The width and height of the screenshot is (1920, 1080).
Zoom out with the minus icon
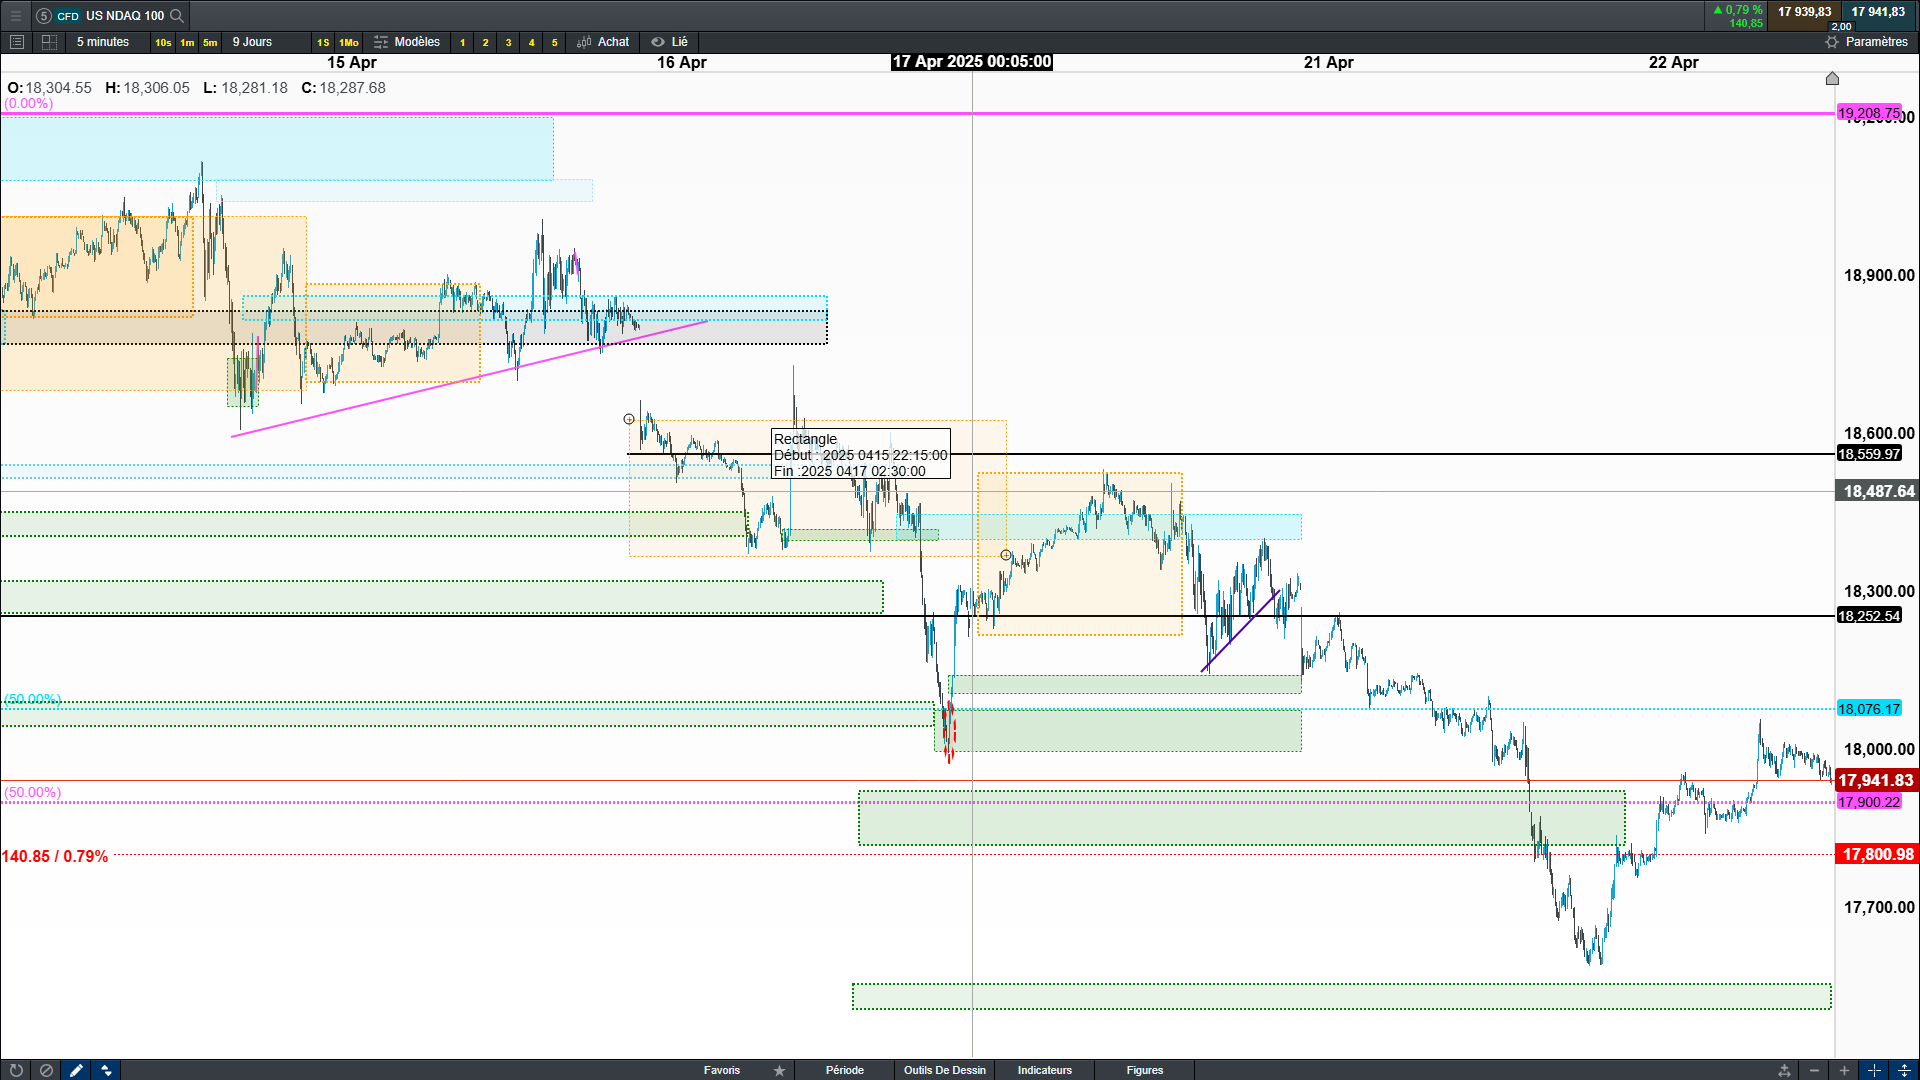click(1814, 1070)
